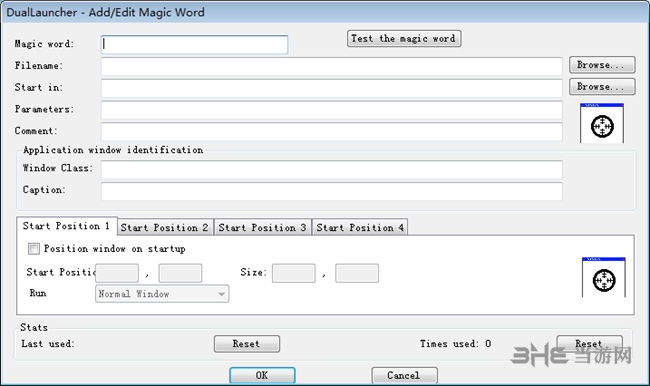Reset the Last used stat
This screenshot has width=650, height=386.
pyautogui.click(x=247, y=344)
